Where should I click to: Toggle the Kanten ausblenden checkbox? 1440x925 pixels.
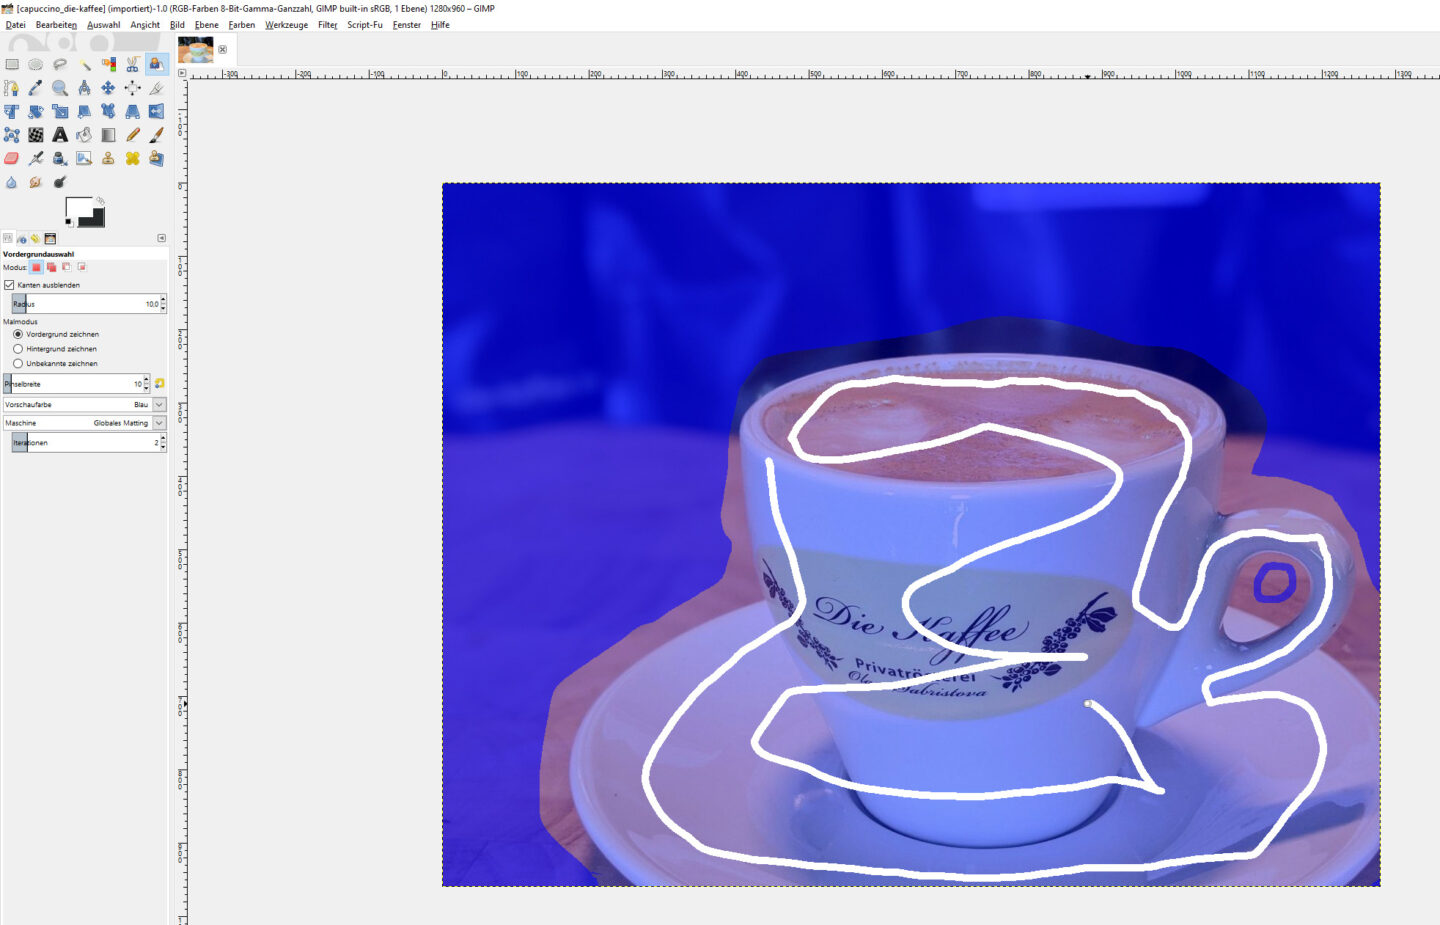[9, 285]
